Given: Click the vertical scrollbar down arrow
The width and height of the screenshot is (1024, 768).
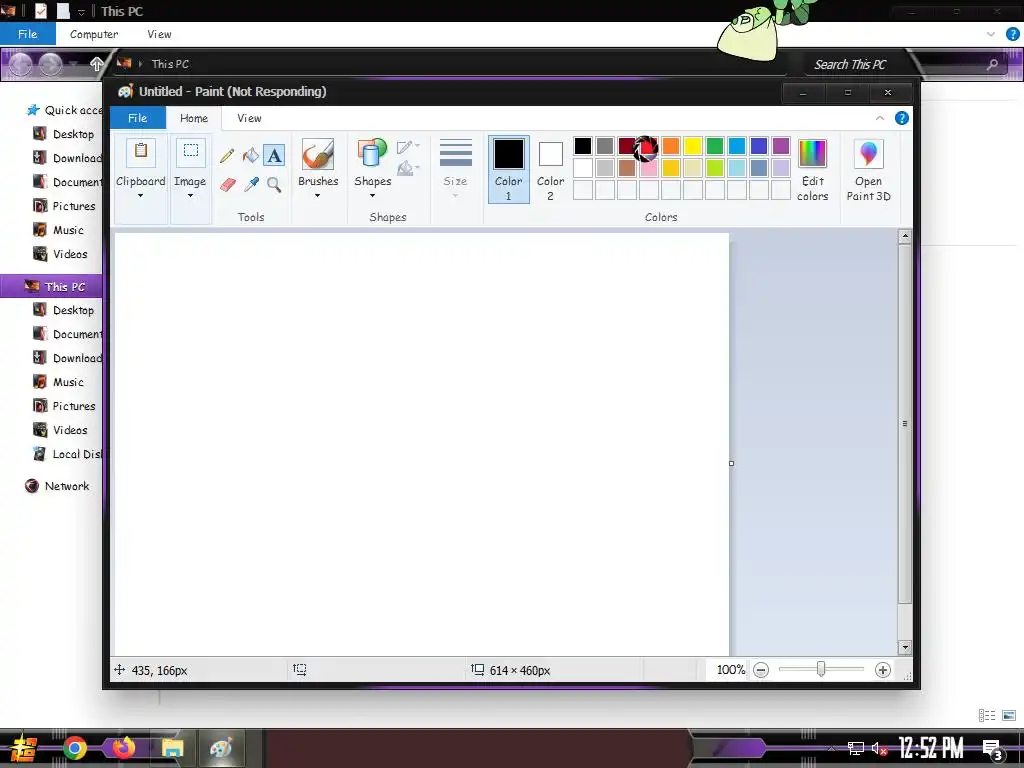Looking at the screenshot, I should [904, 648].
